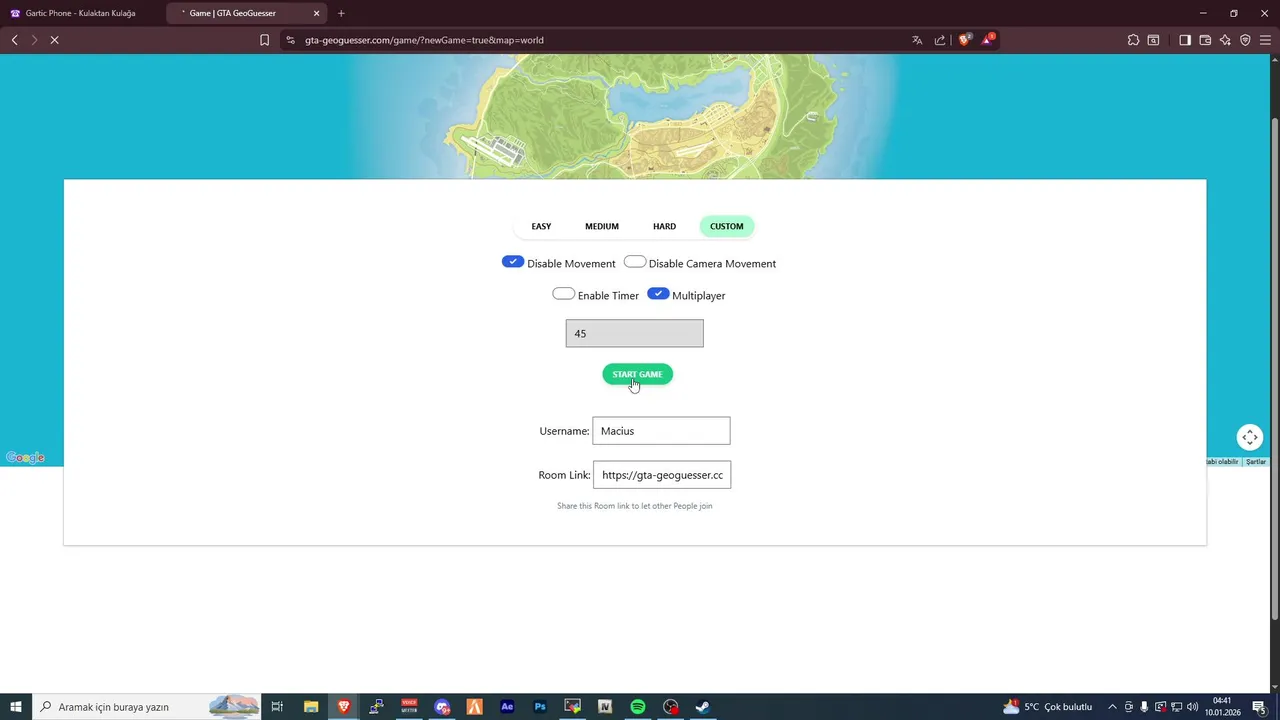
Task: Toggle the browser sidebar panel icon
Action: [x=1185, y=40]
